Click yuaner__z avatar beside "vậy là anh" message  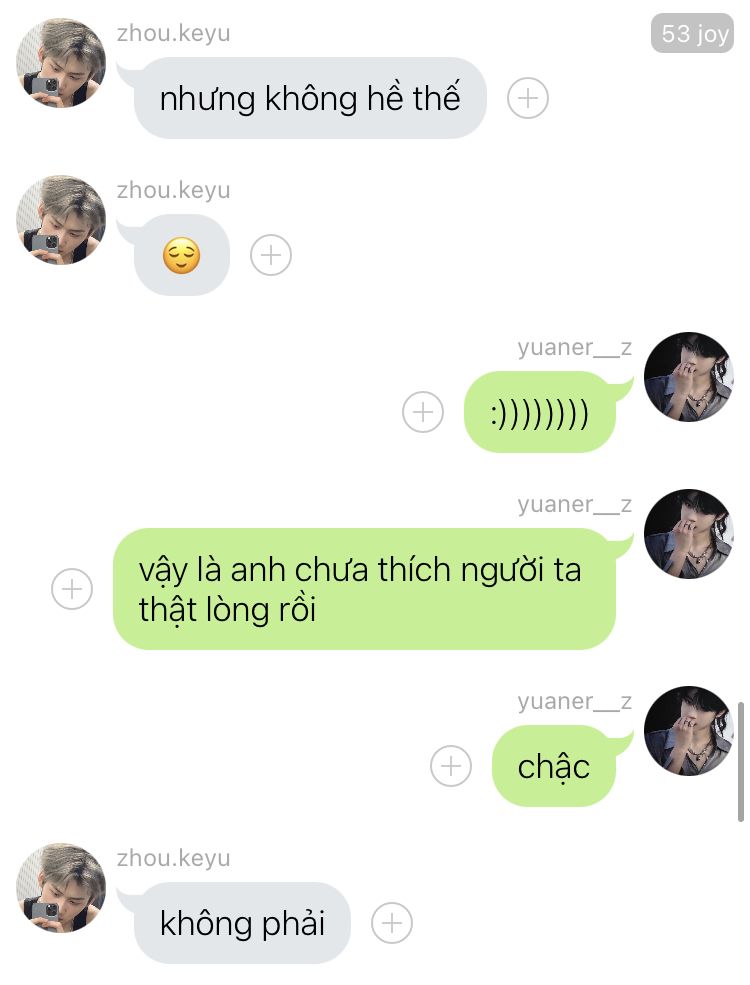pos(689,534)
